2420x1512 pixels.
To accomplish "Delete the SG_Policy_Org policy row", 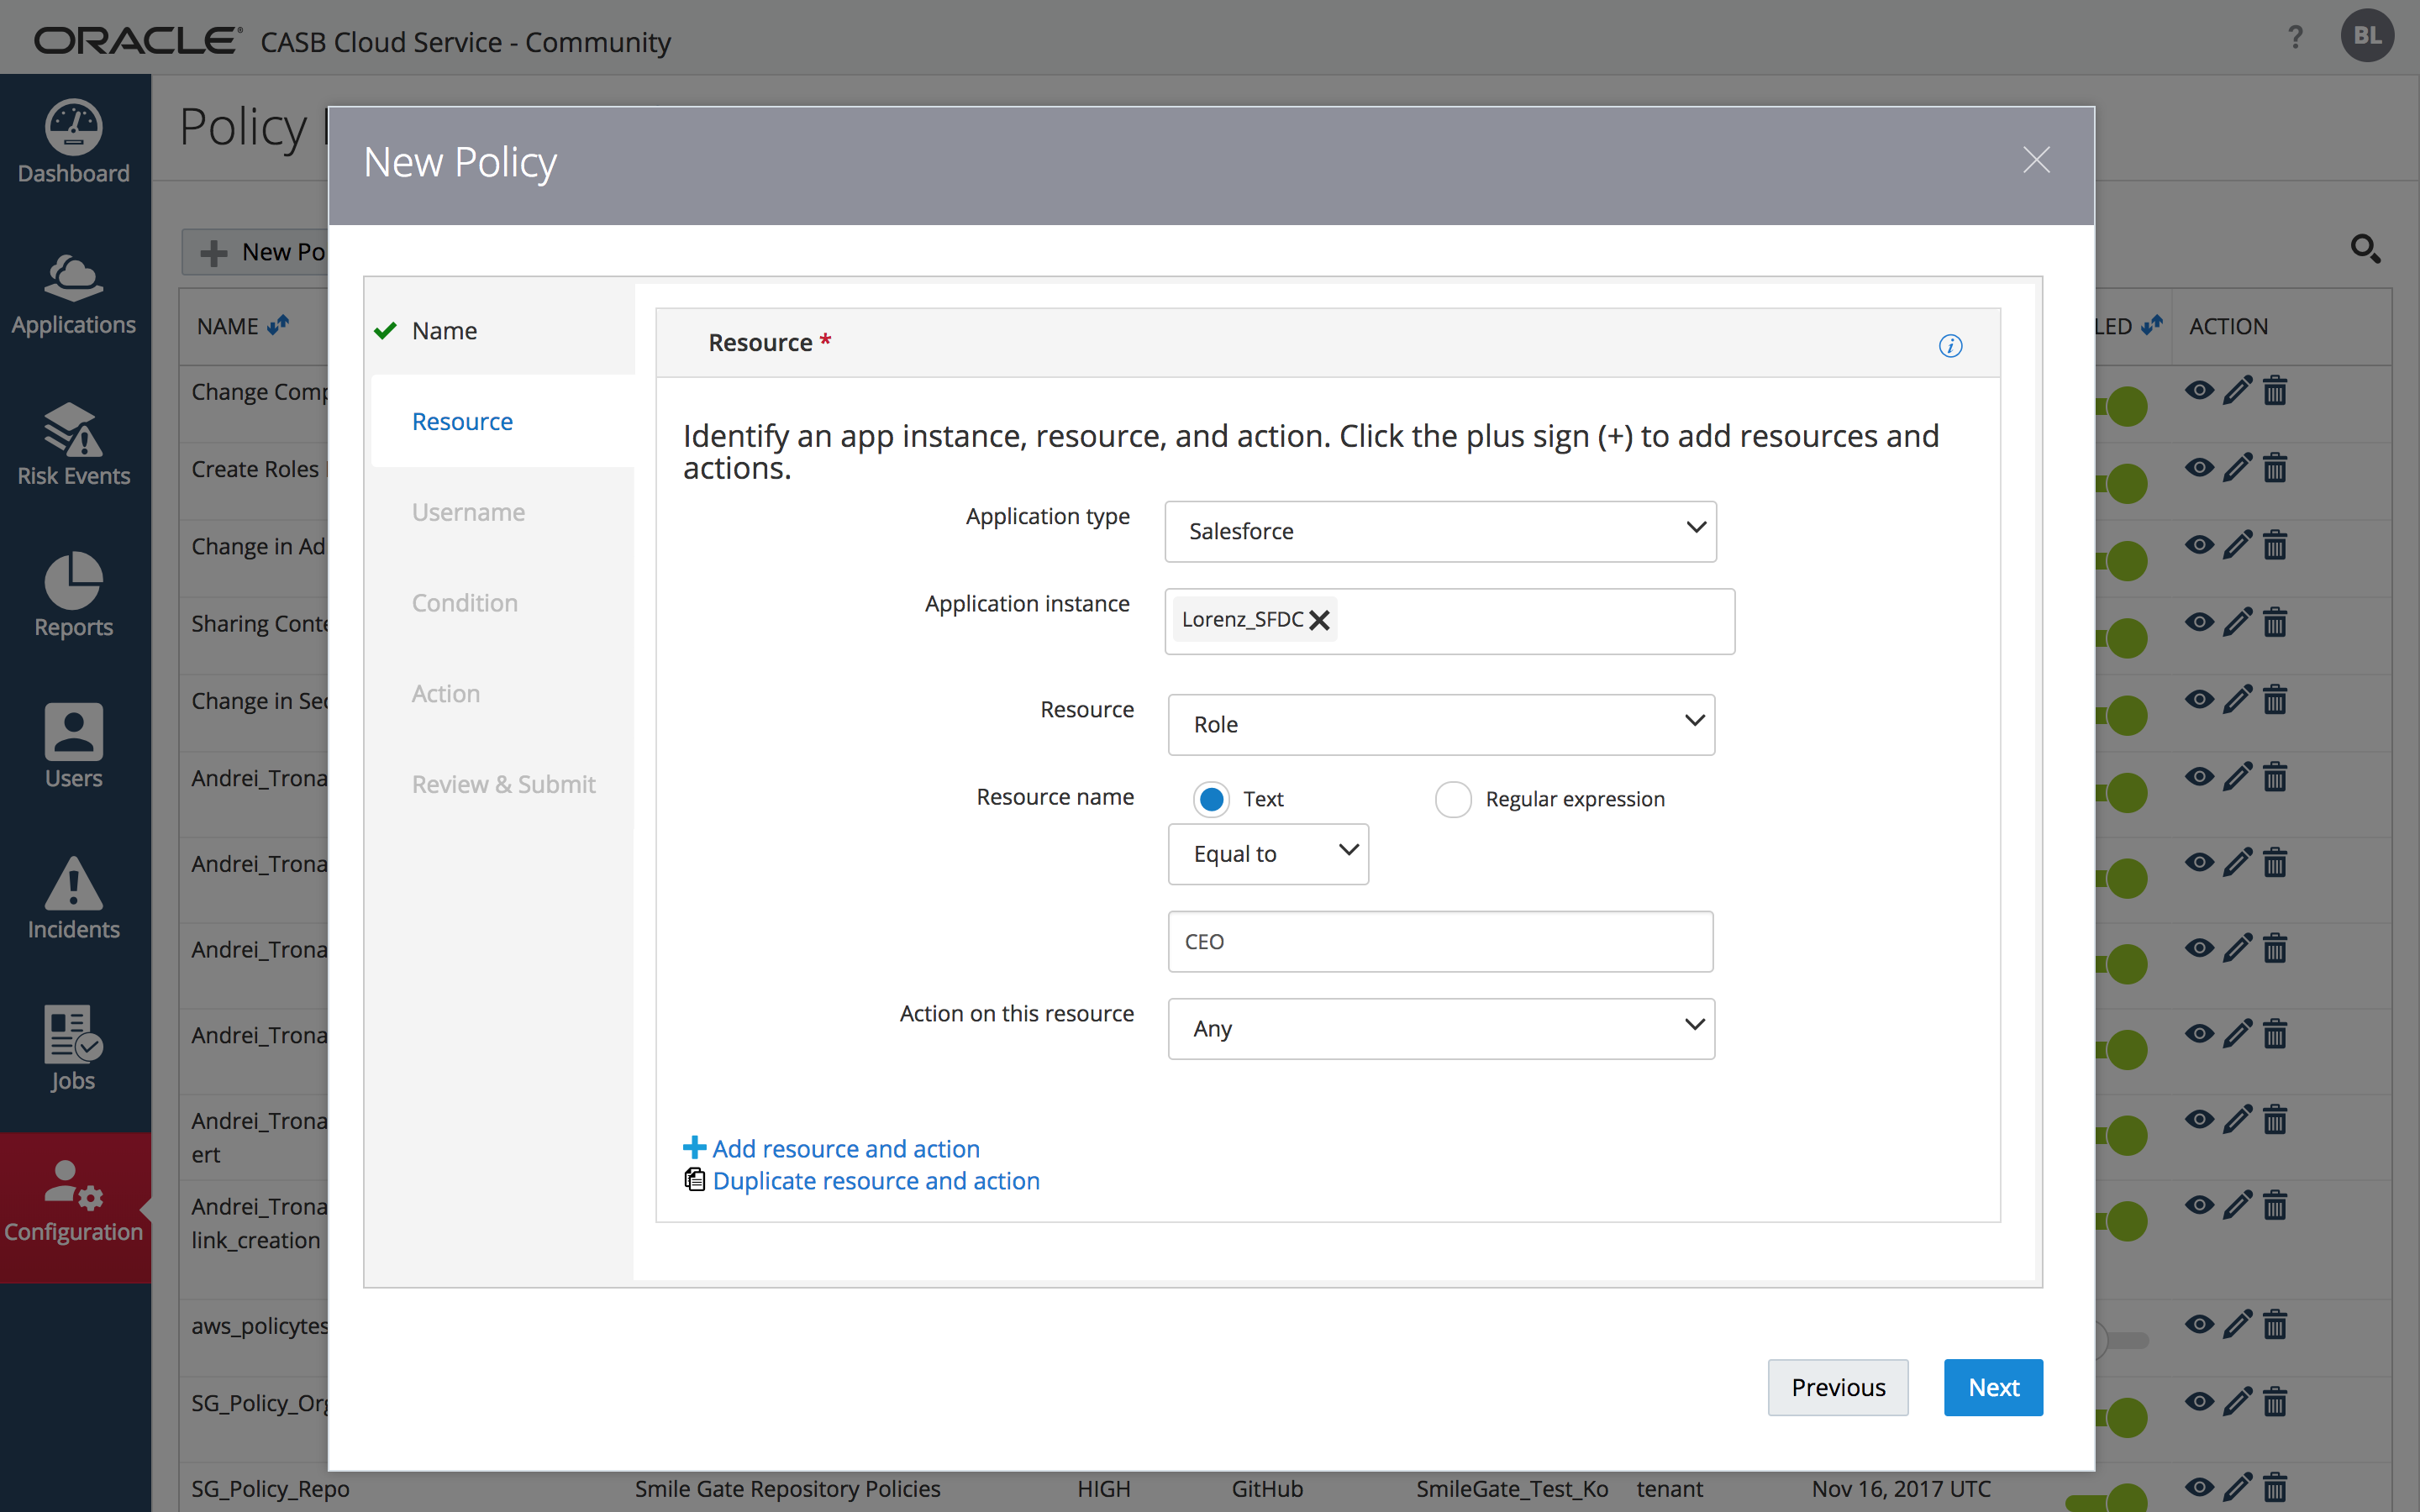I will 2275,1402.
